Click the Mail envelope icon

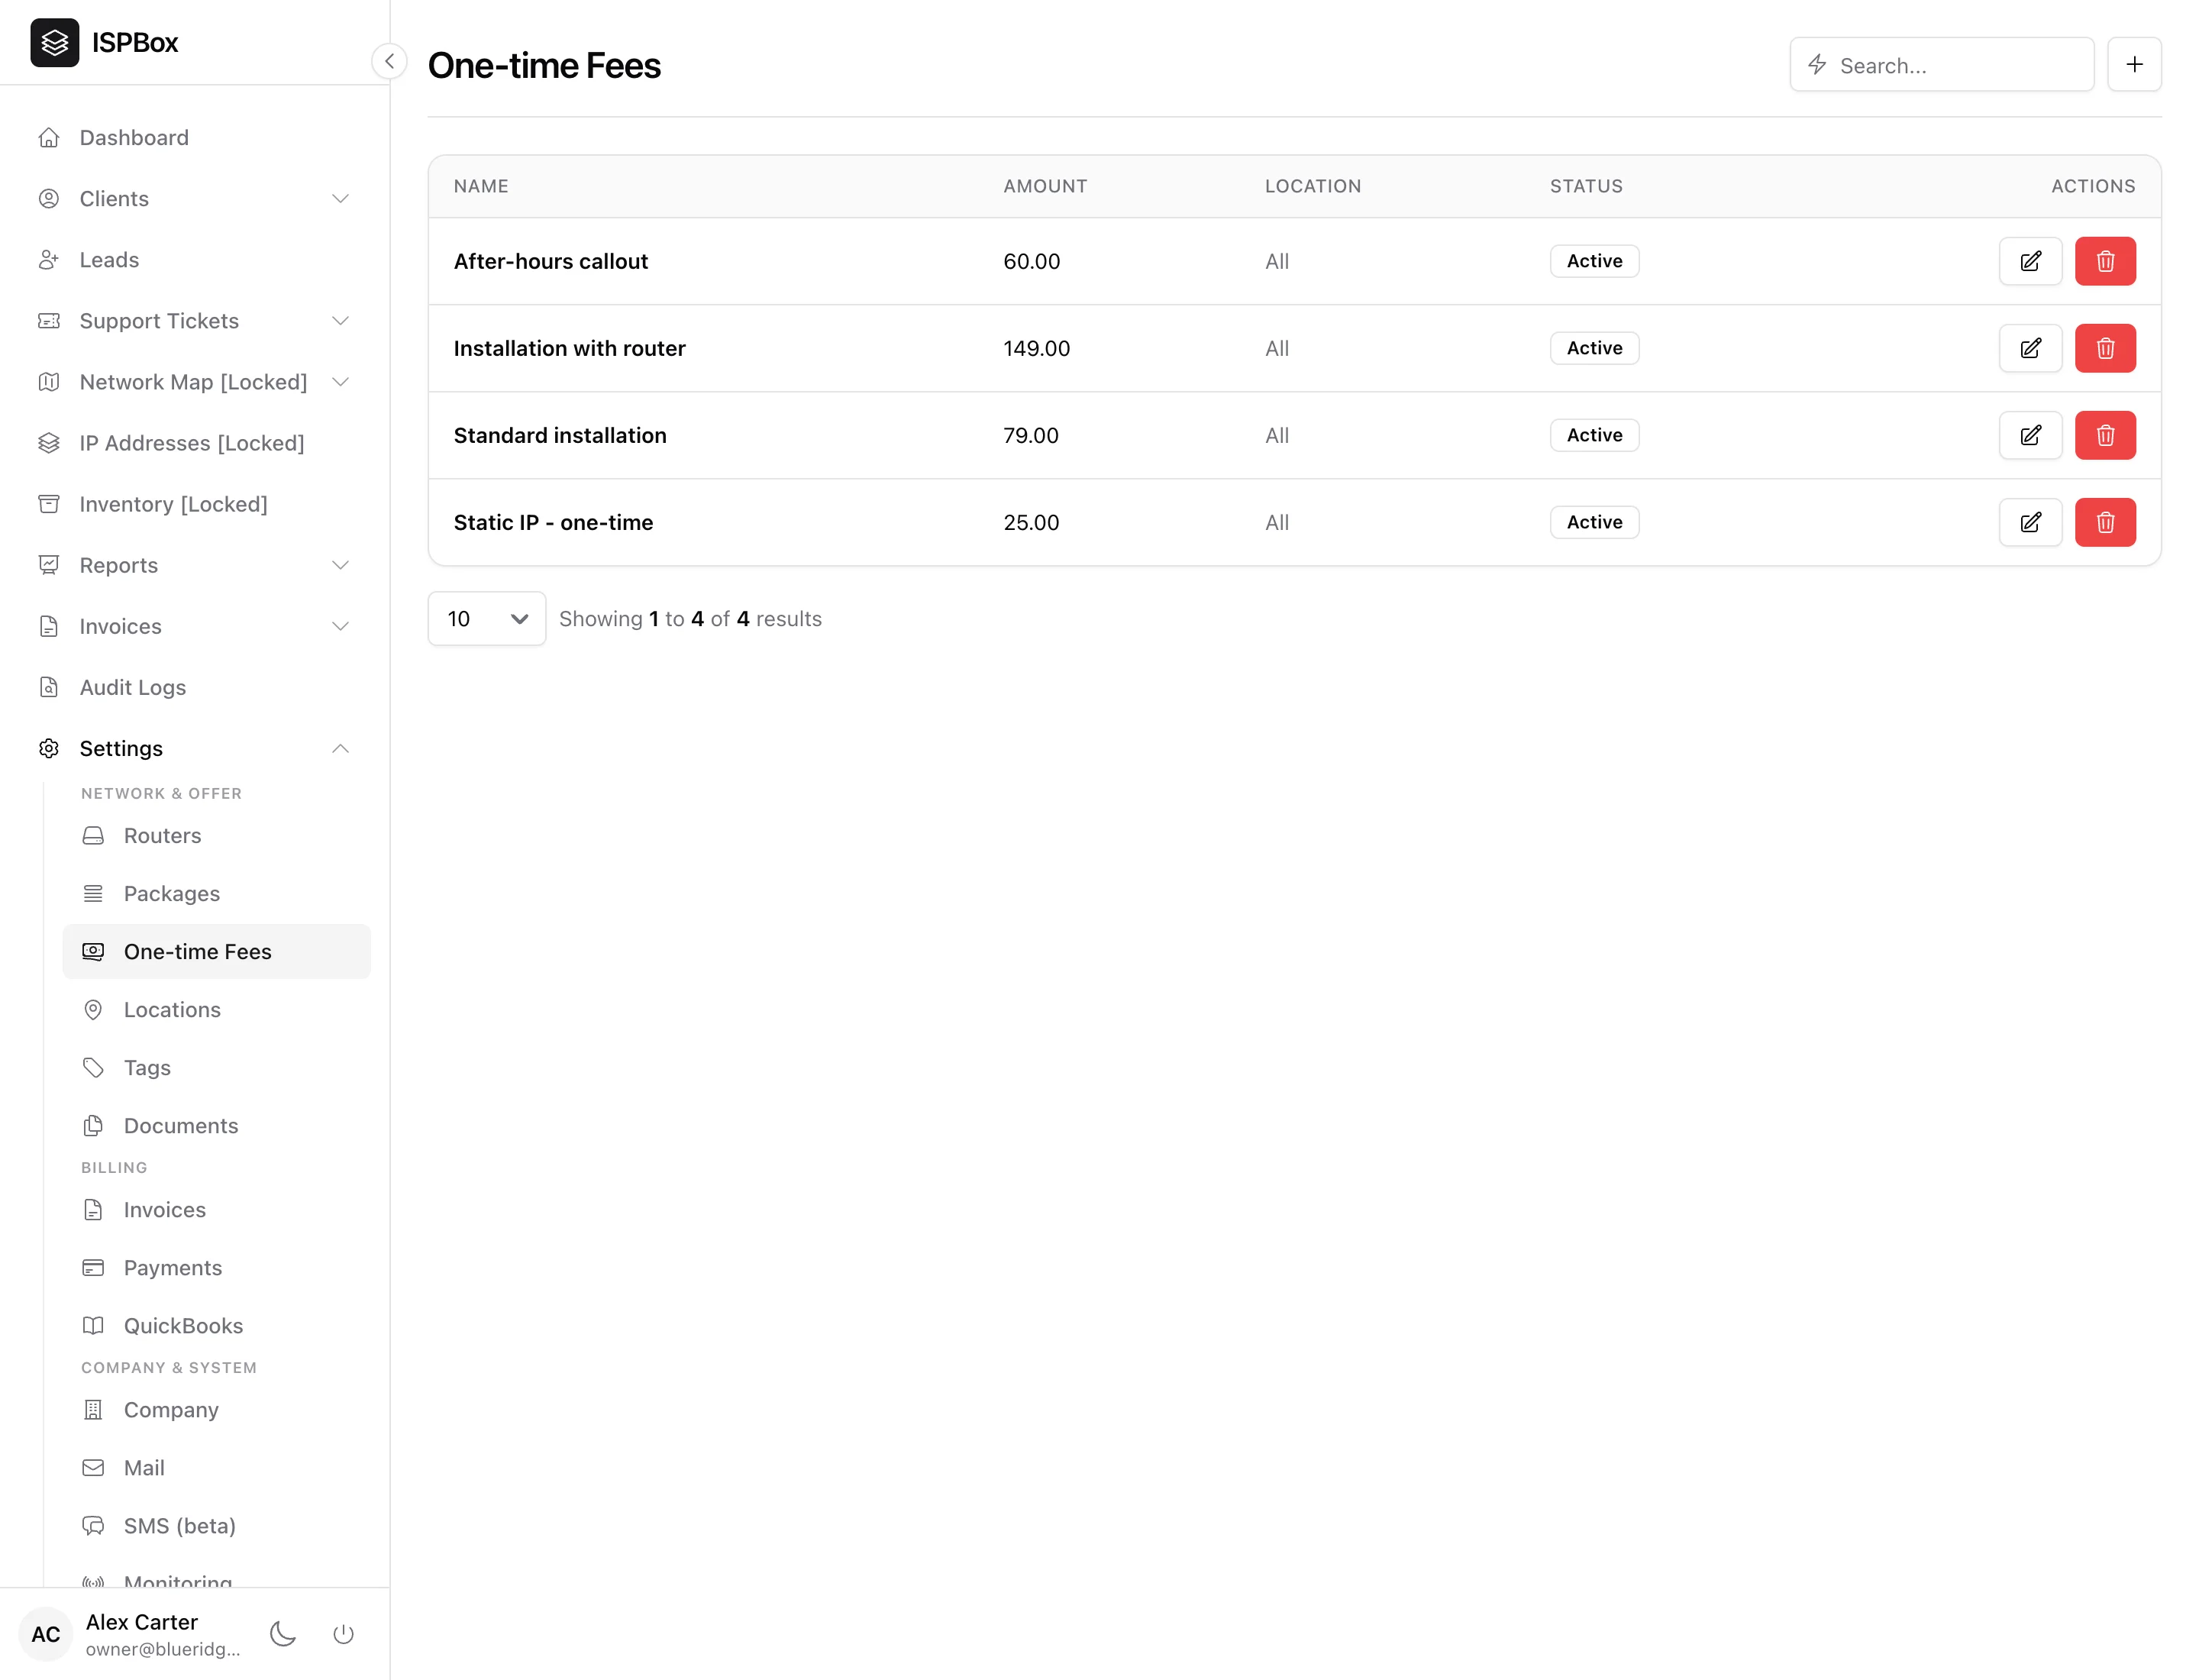point(93,1468)
